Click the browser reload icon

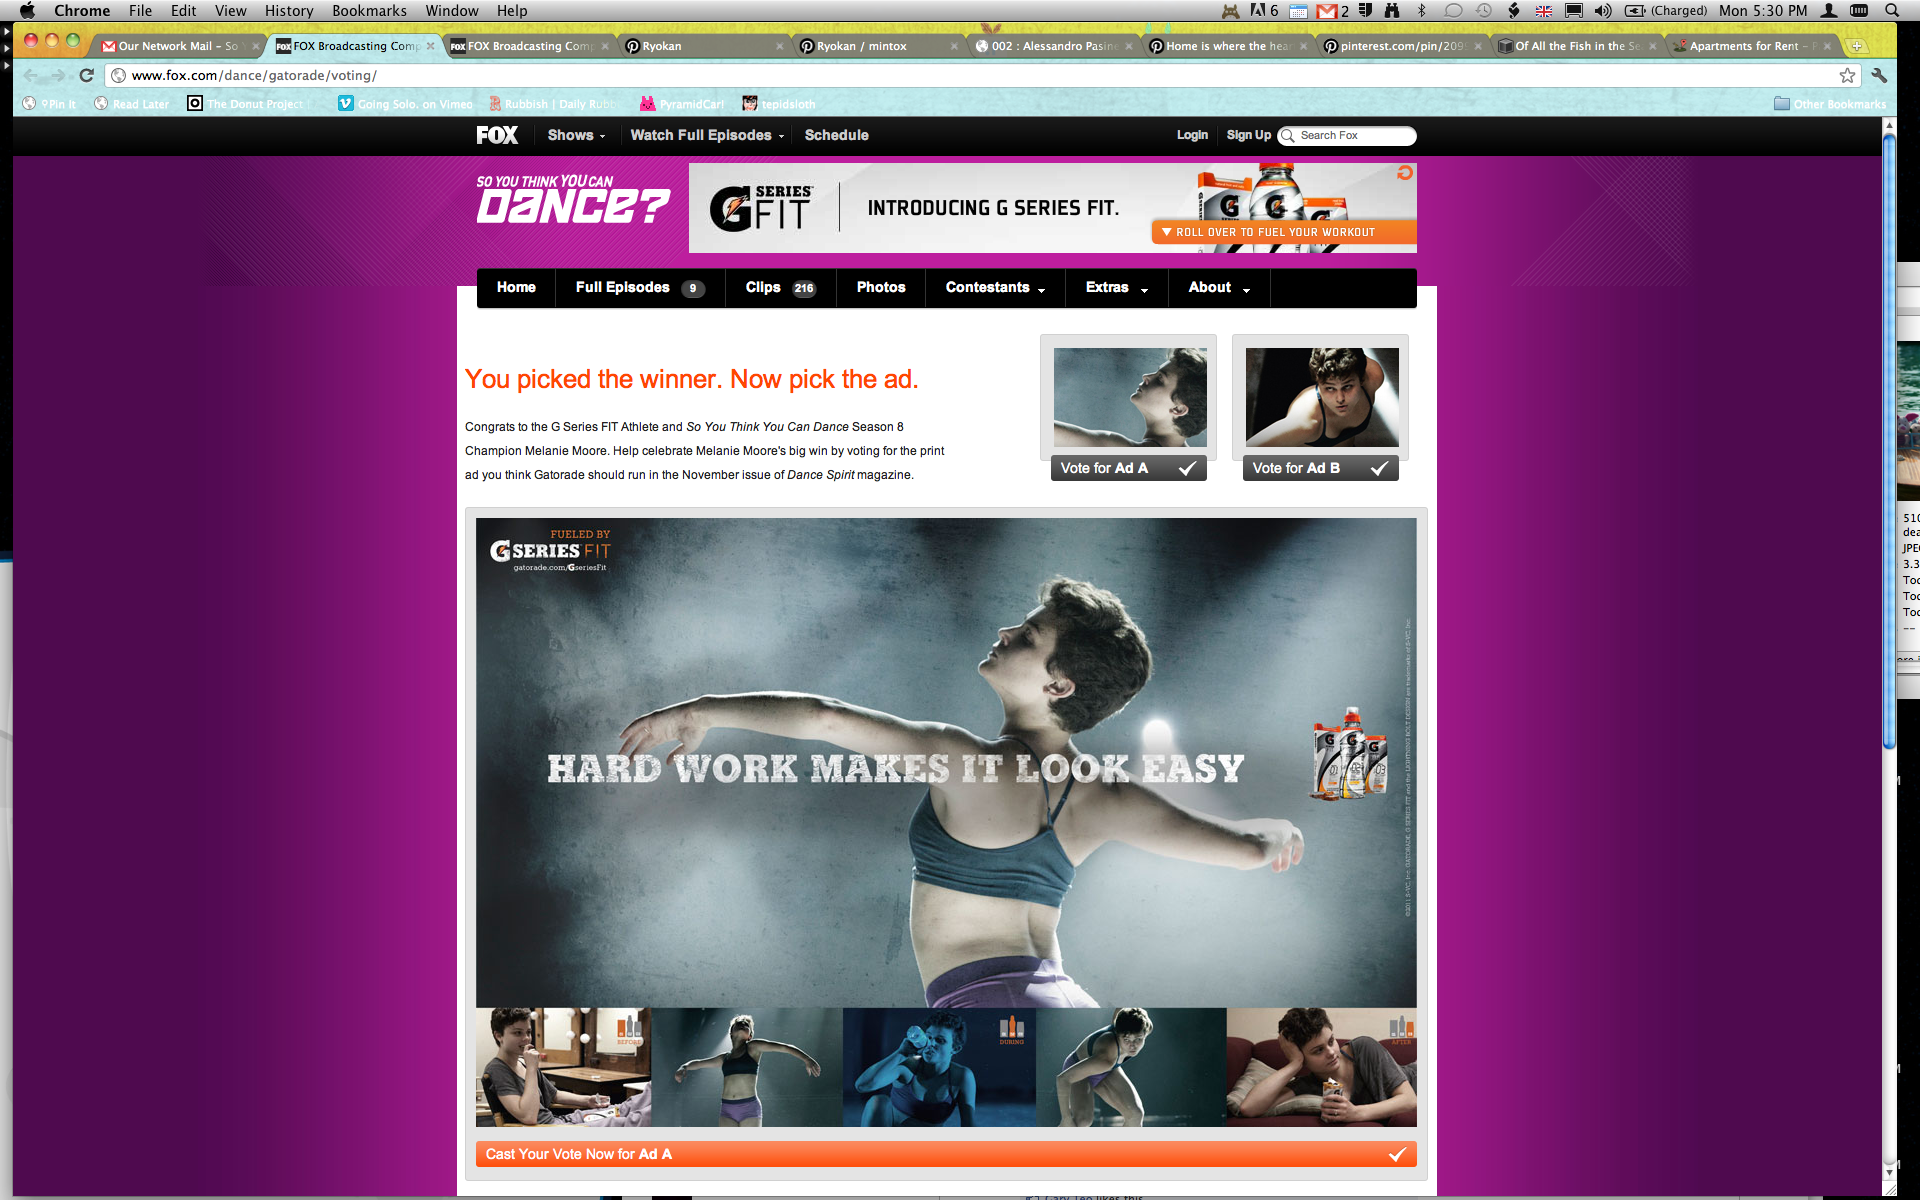(87, 75)
